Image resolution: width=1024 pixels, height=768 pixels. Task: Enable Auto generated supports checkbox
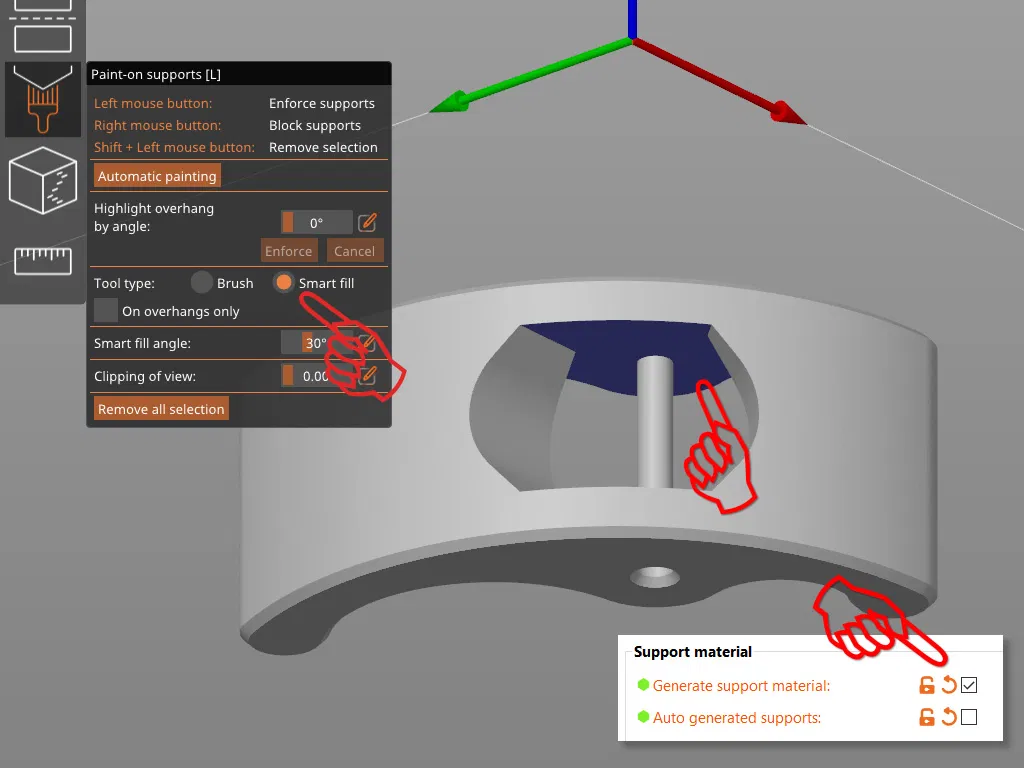pos(969,717)
